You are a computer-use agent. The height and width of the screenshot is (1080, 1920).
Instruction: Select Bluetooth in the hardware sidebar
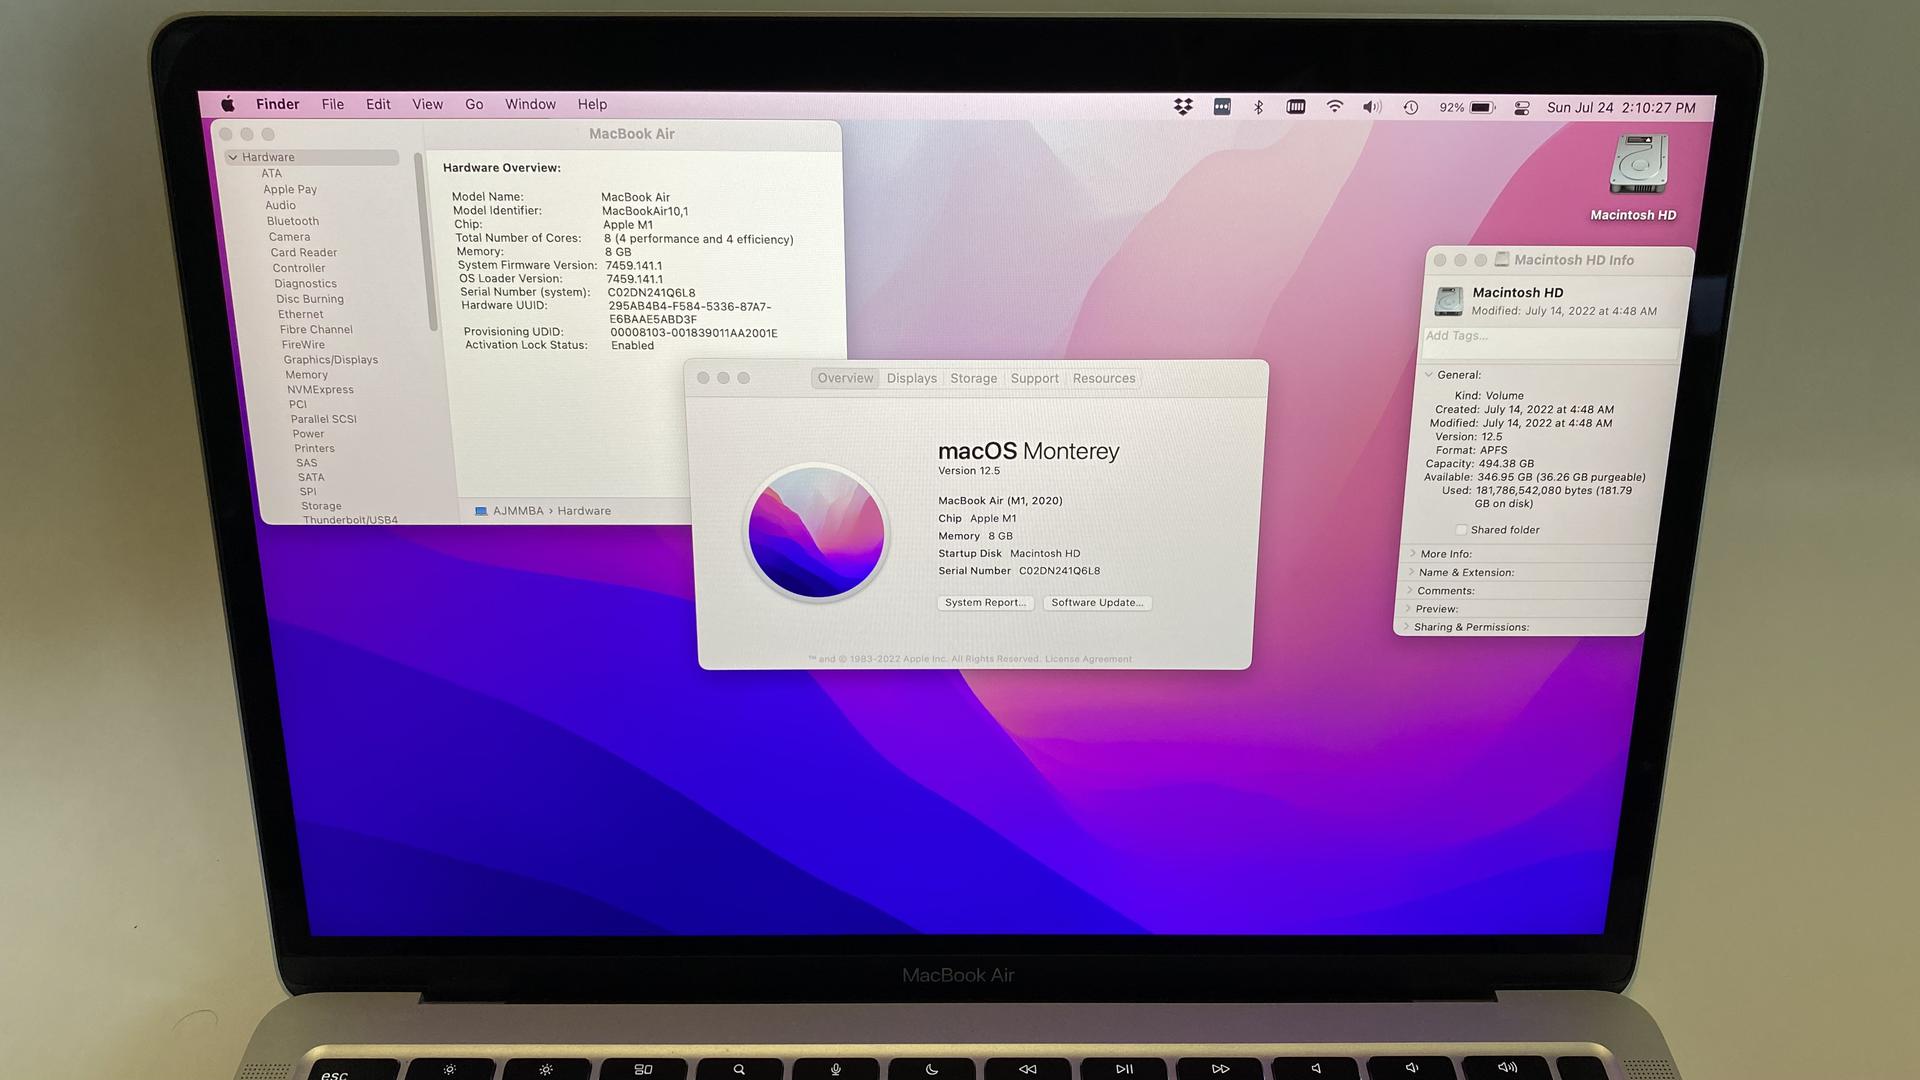(x=293, y=221)
